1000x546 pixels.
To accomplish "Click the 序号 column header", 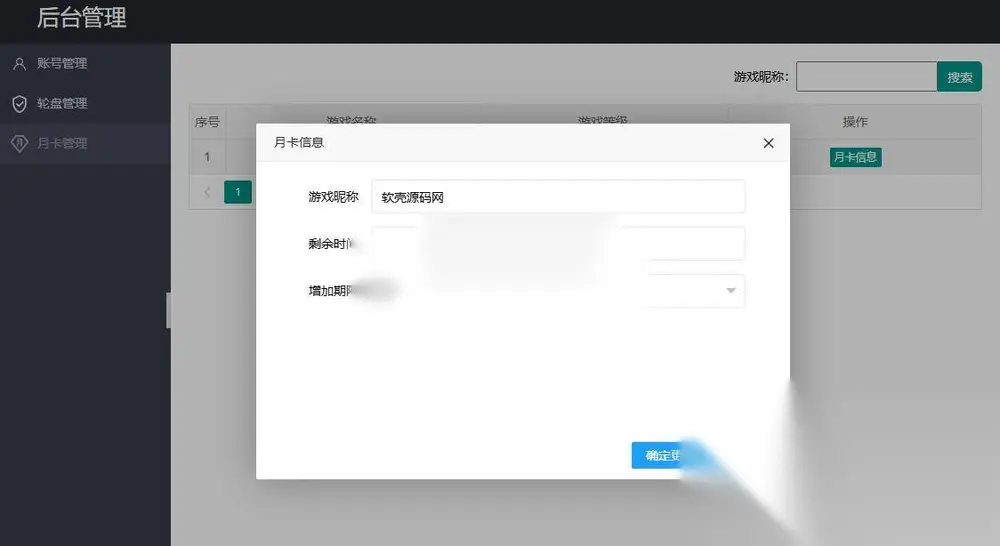I will [x=207, y=122].
